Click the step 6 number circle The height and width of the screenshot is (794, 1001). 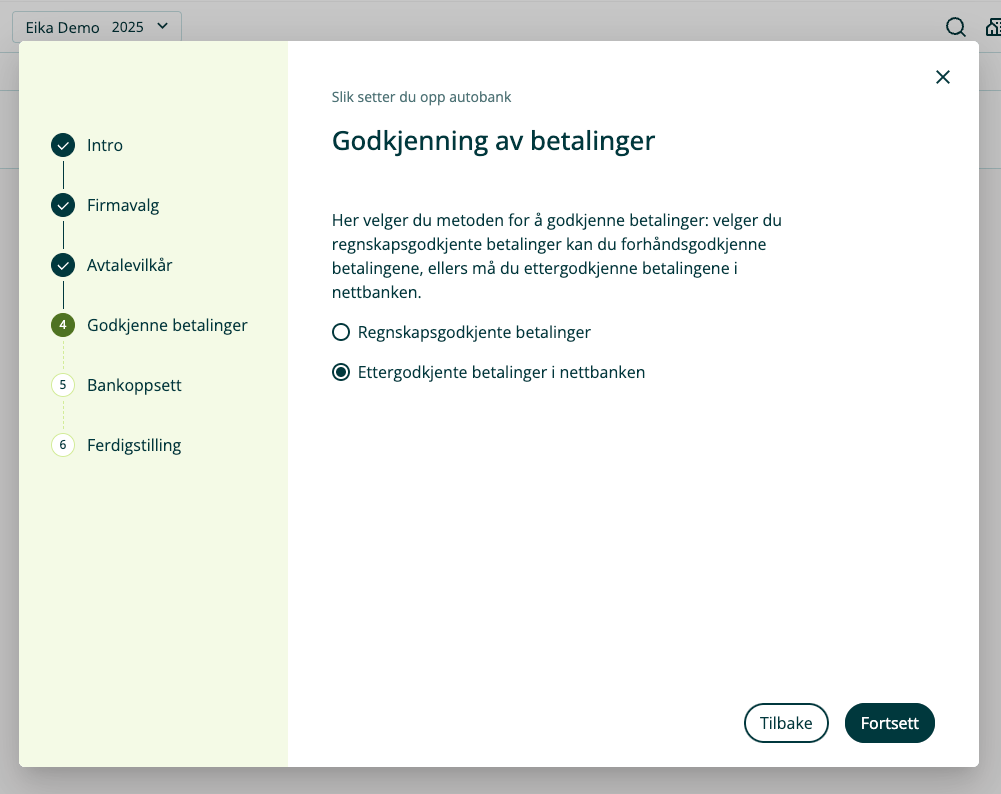pyautogui.click(x=63, y=445)
